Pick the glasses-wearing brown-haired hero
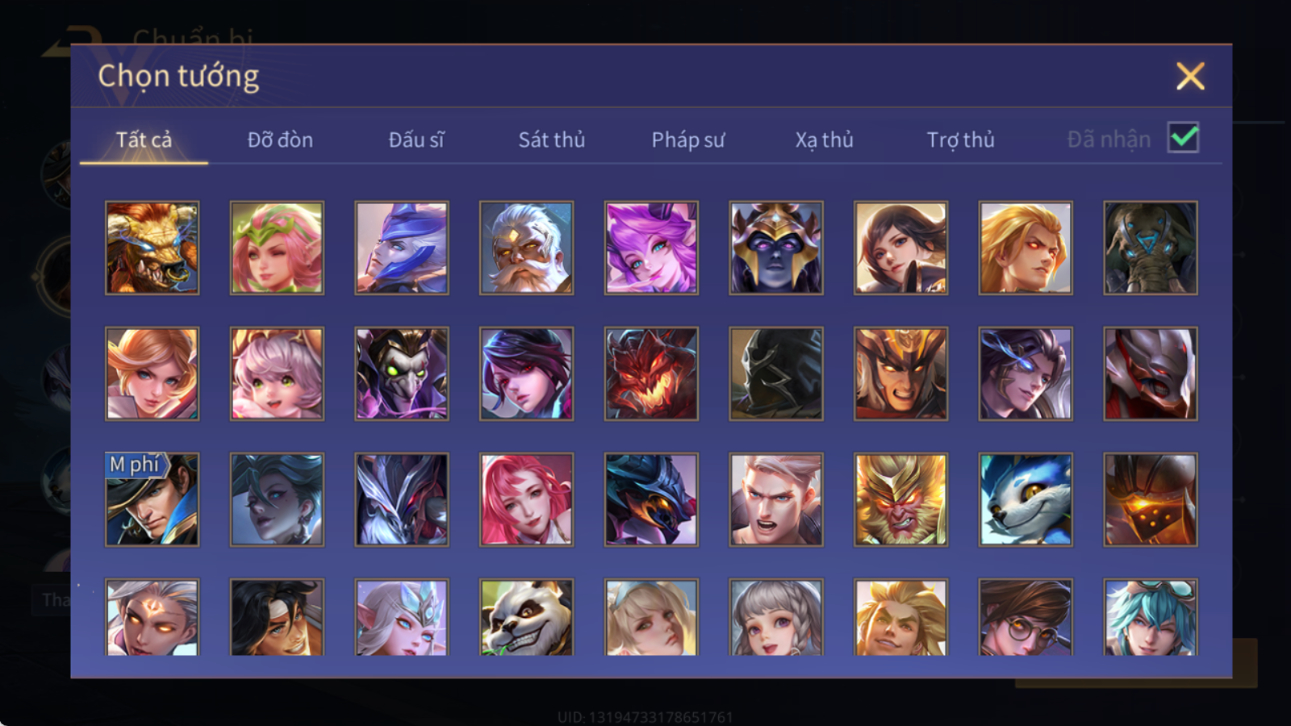1291x726 pixels. (x=1026, y=617)
